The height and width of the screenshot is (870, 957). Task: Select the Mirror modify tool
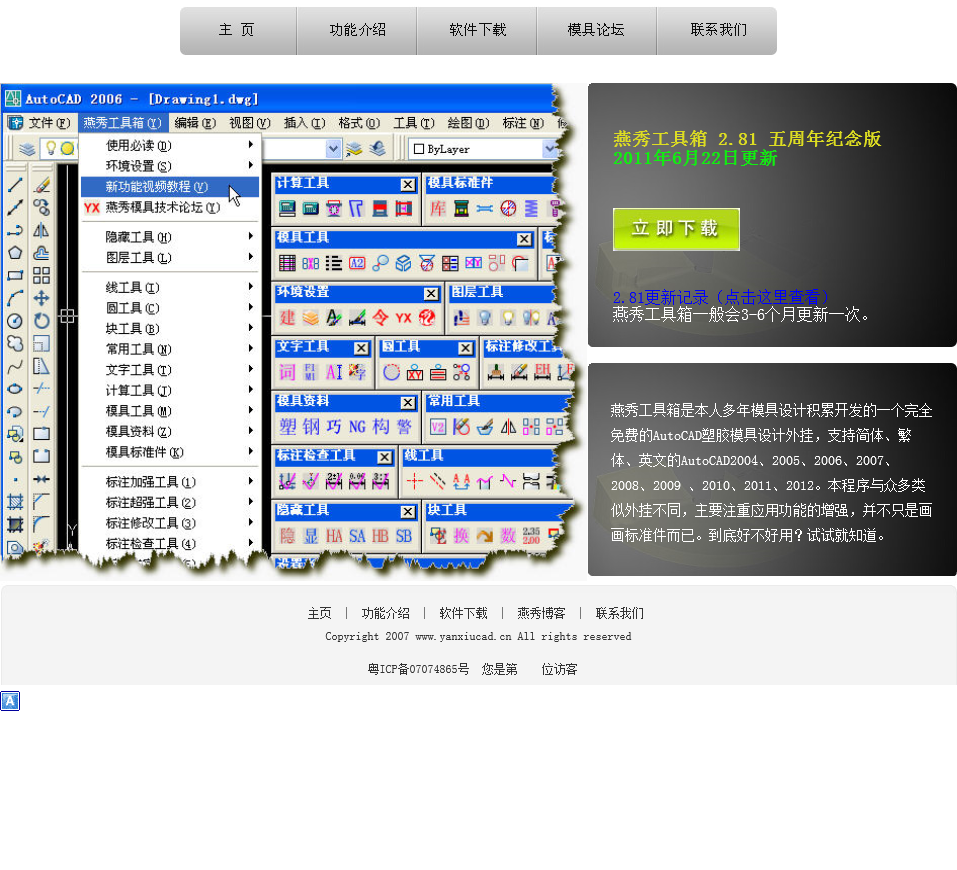tap(42, 230)
